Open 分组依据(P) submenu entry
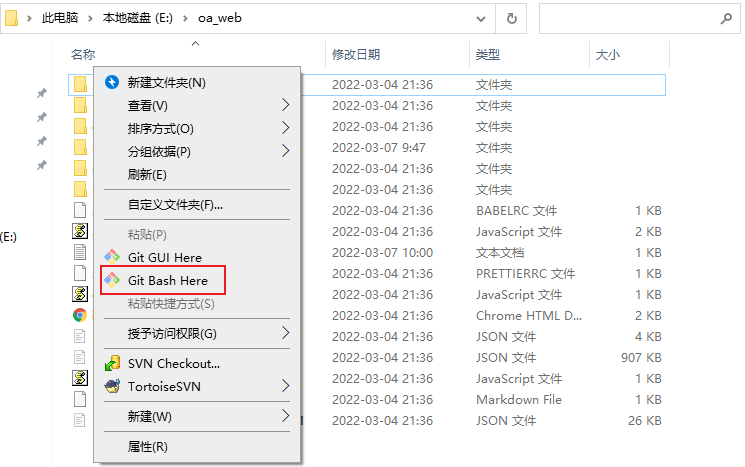745x467 pixels. pos(159,152)
